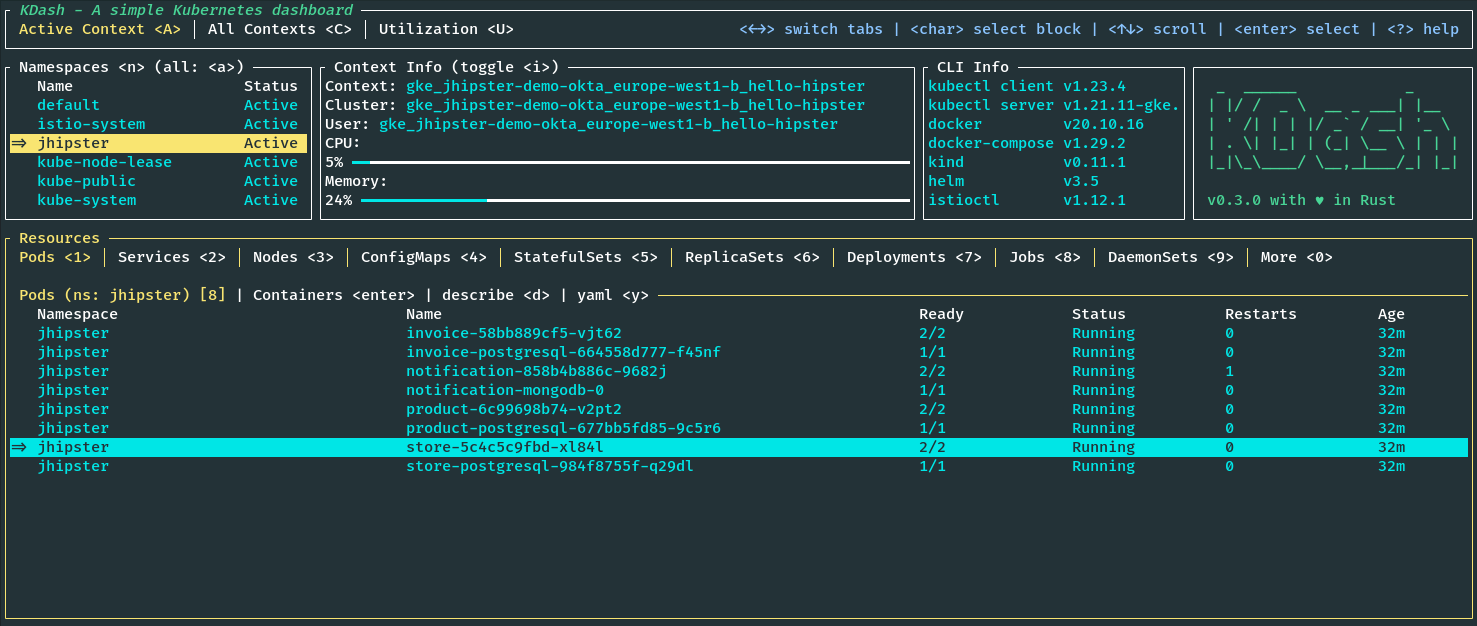Expand the More resources menu

1296,257
